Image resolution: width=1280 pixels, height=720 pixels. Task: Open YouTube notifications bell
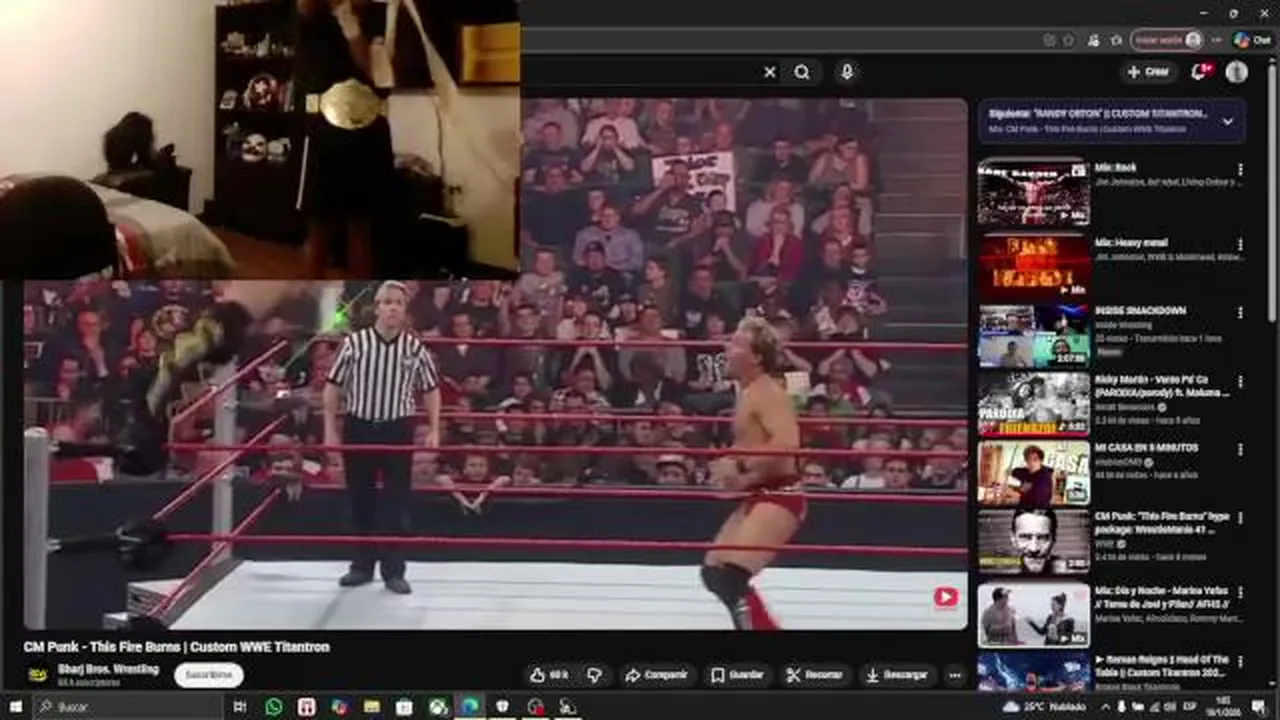[x=1200, y=72]
